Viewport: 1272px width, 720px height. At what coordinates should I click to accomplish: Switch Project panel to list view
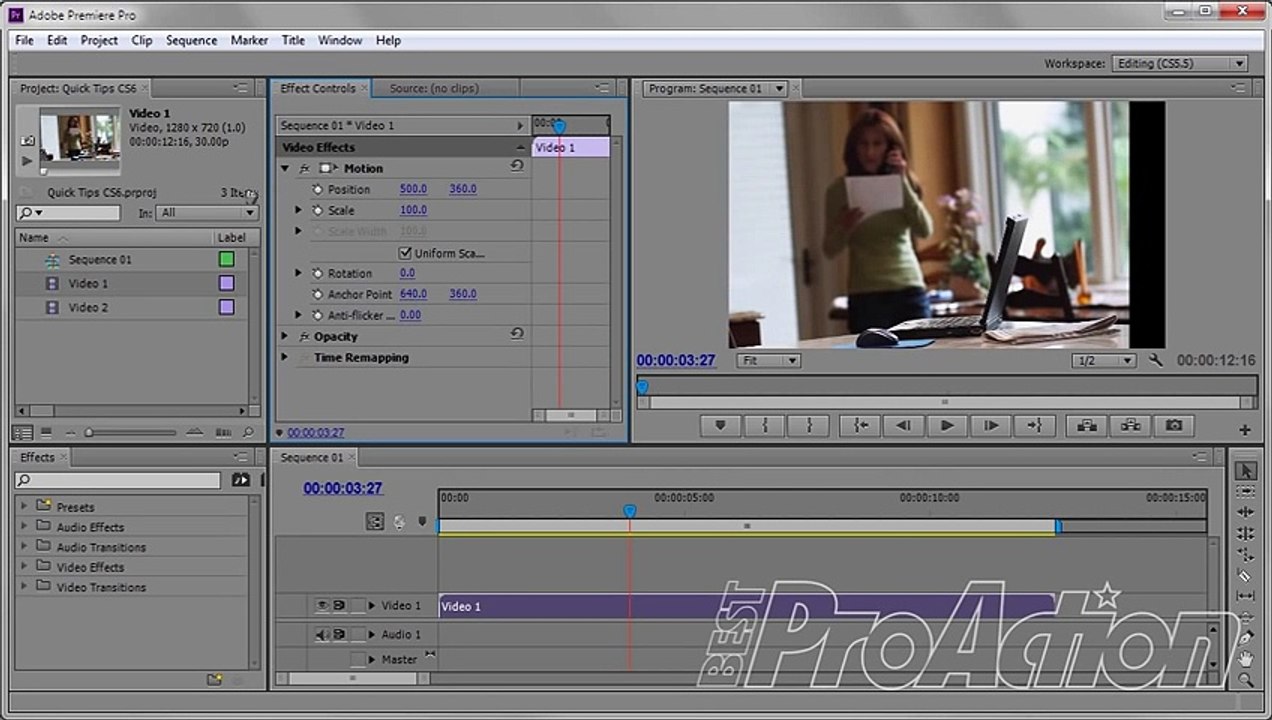(23, 433)
